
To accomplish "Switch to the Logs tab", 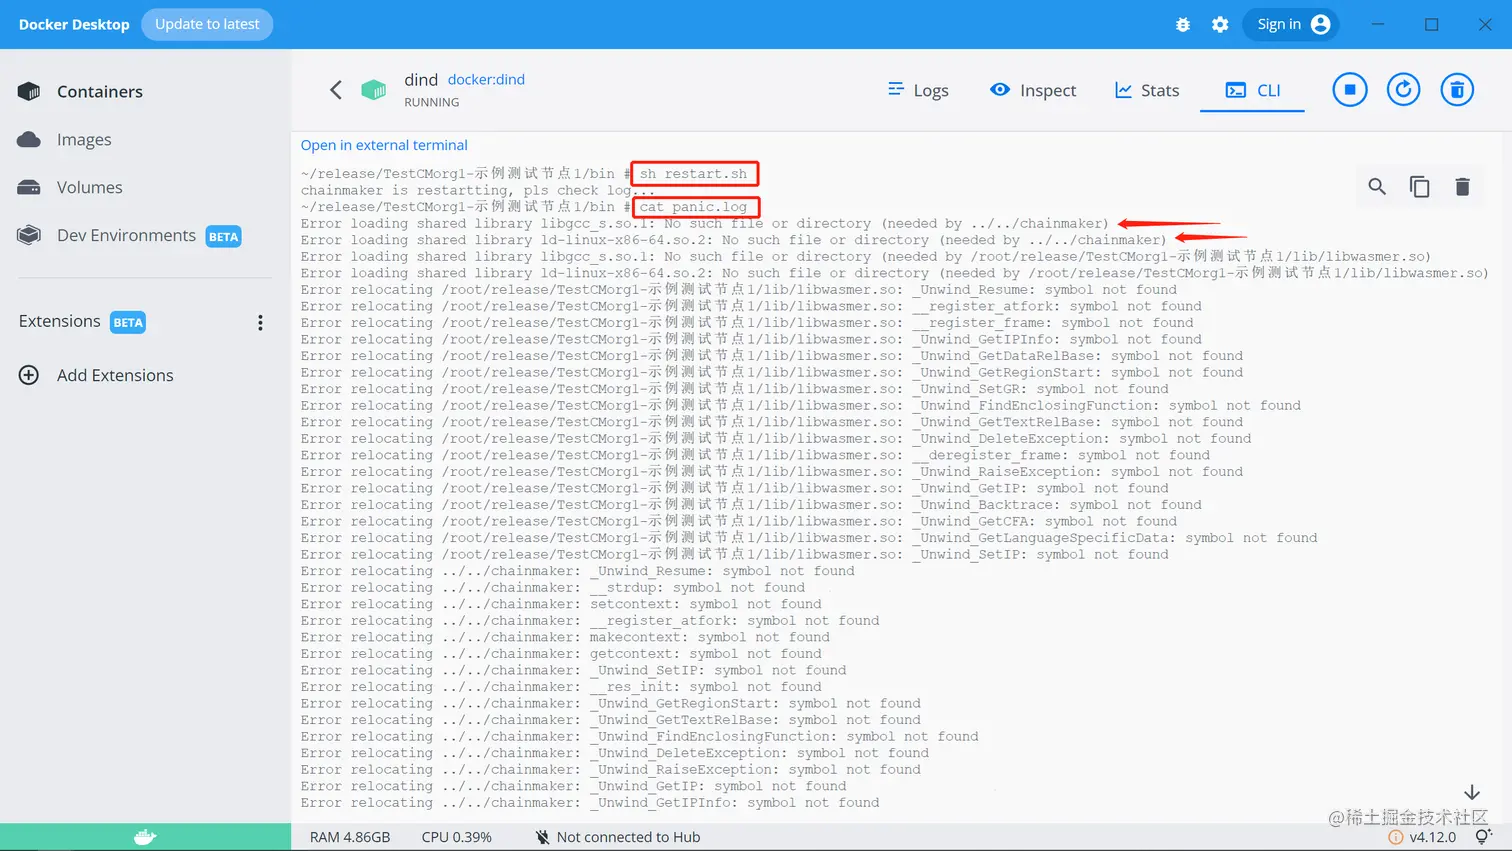I will [x=918, y=90].
